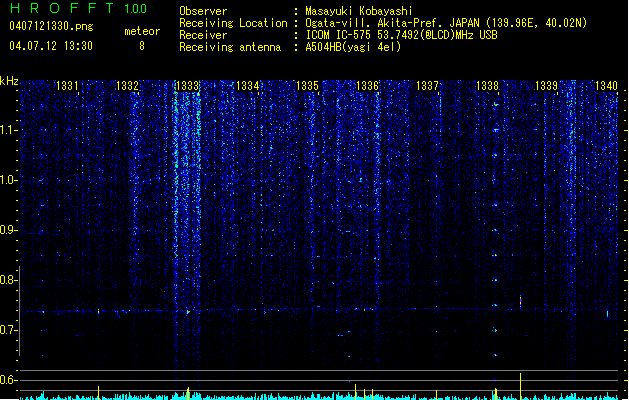
Task: Click the antenna value A504HB(yagi 4el)
Action: pyautogui.click(x=353, y=47)
